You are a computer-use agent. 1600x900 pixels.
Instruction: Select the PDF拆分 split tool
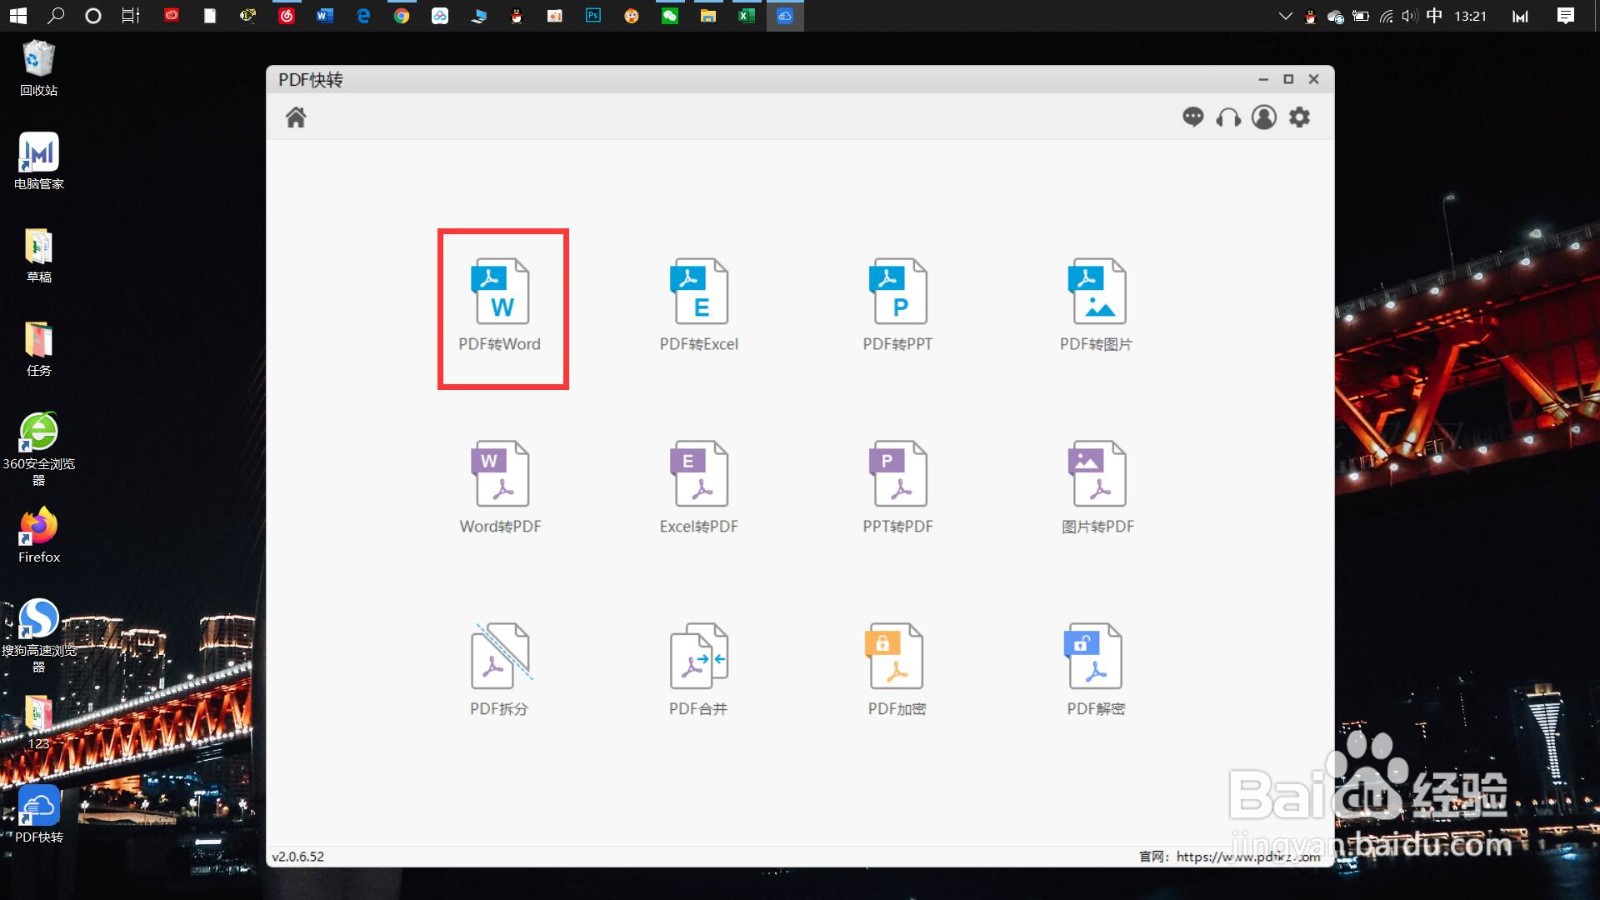tap(500, 670)
